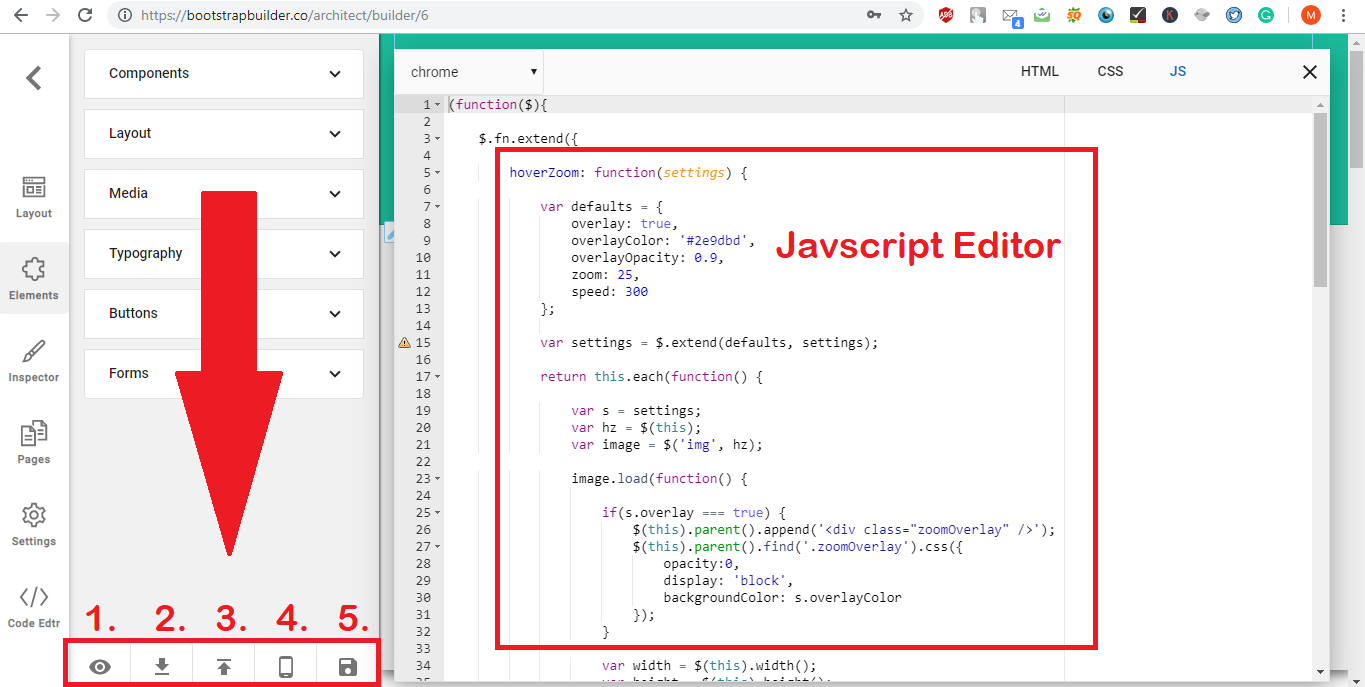This screenshot has width=1365, height=687.
Task: Place cursor on 'overlayColor' line 9
Action: 663,240
